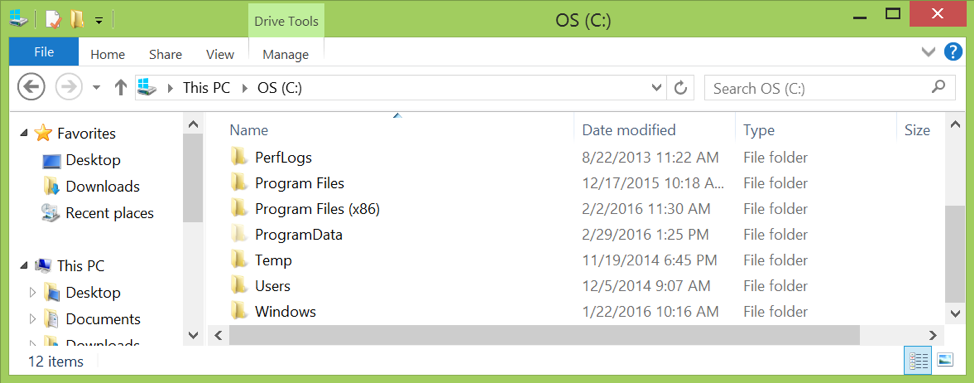
Task: Open the File menu
Action: [x=44, y=52]
